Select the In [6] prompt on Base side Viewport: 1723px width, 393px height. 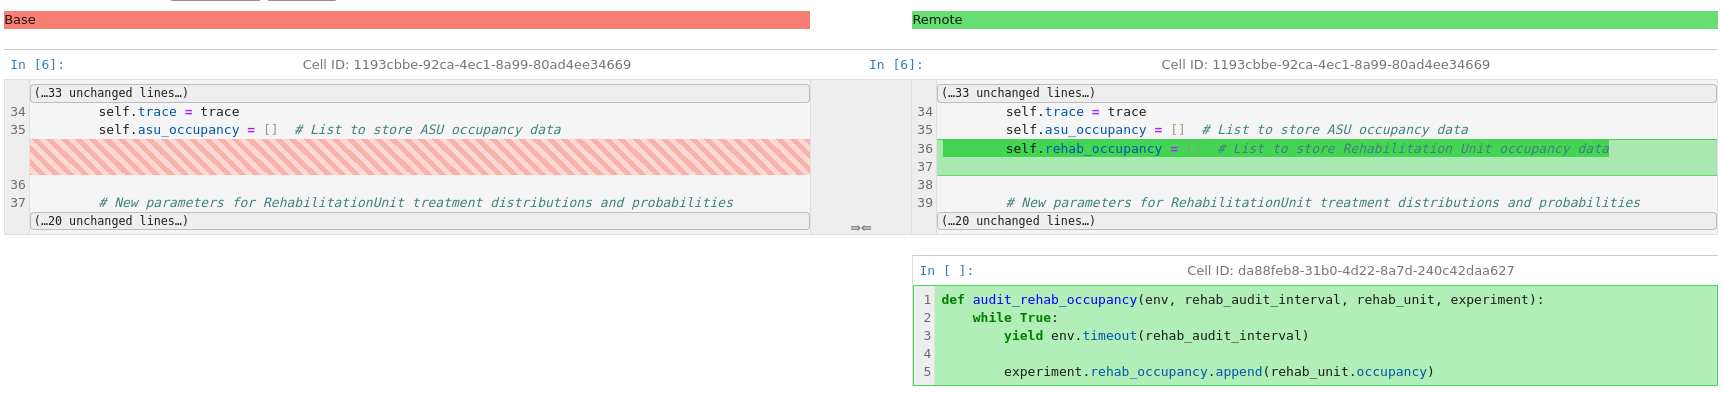click(x=37, y=65)
